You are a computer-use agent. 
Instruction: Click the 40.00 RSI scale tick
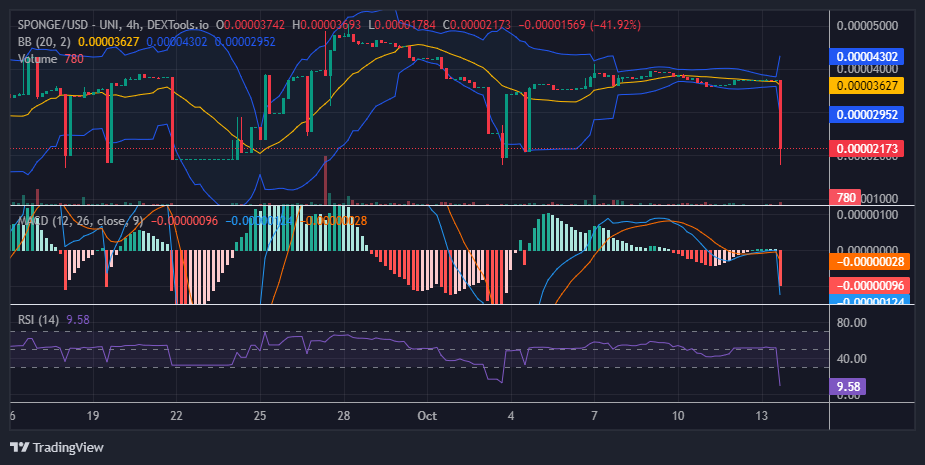[x=852, y=358]
